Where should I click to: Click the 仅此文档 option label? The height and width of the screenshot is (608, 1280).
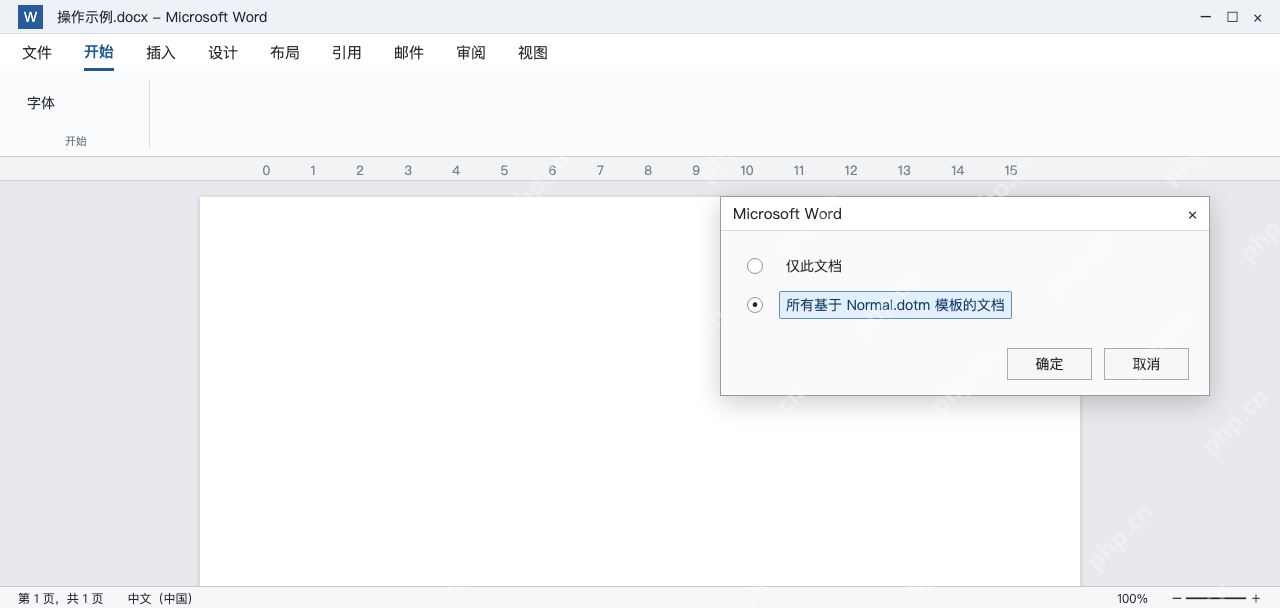click(x=814, y=266)
